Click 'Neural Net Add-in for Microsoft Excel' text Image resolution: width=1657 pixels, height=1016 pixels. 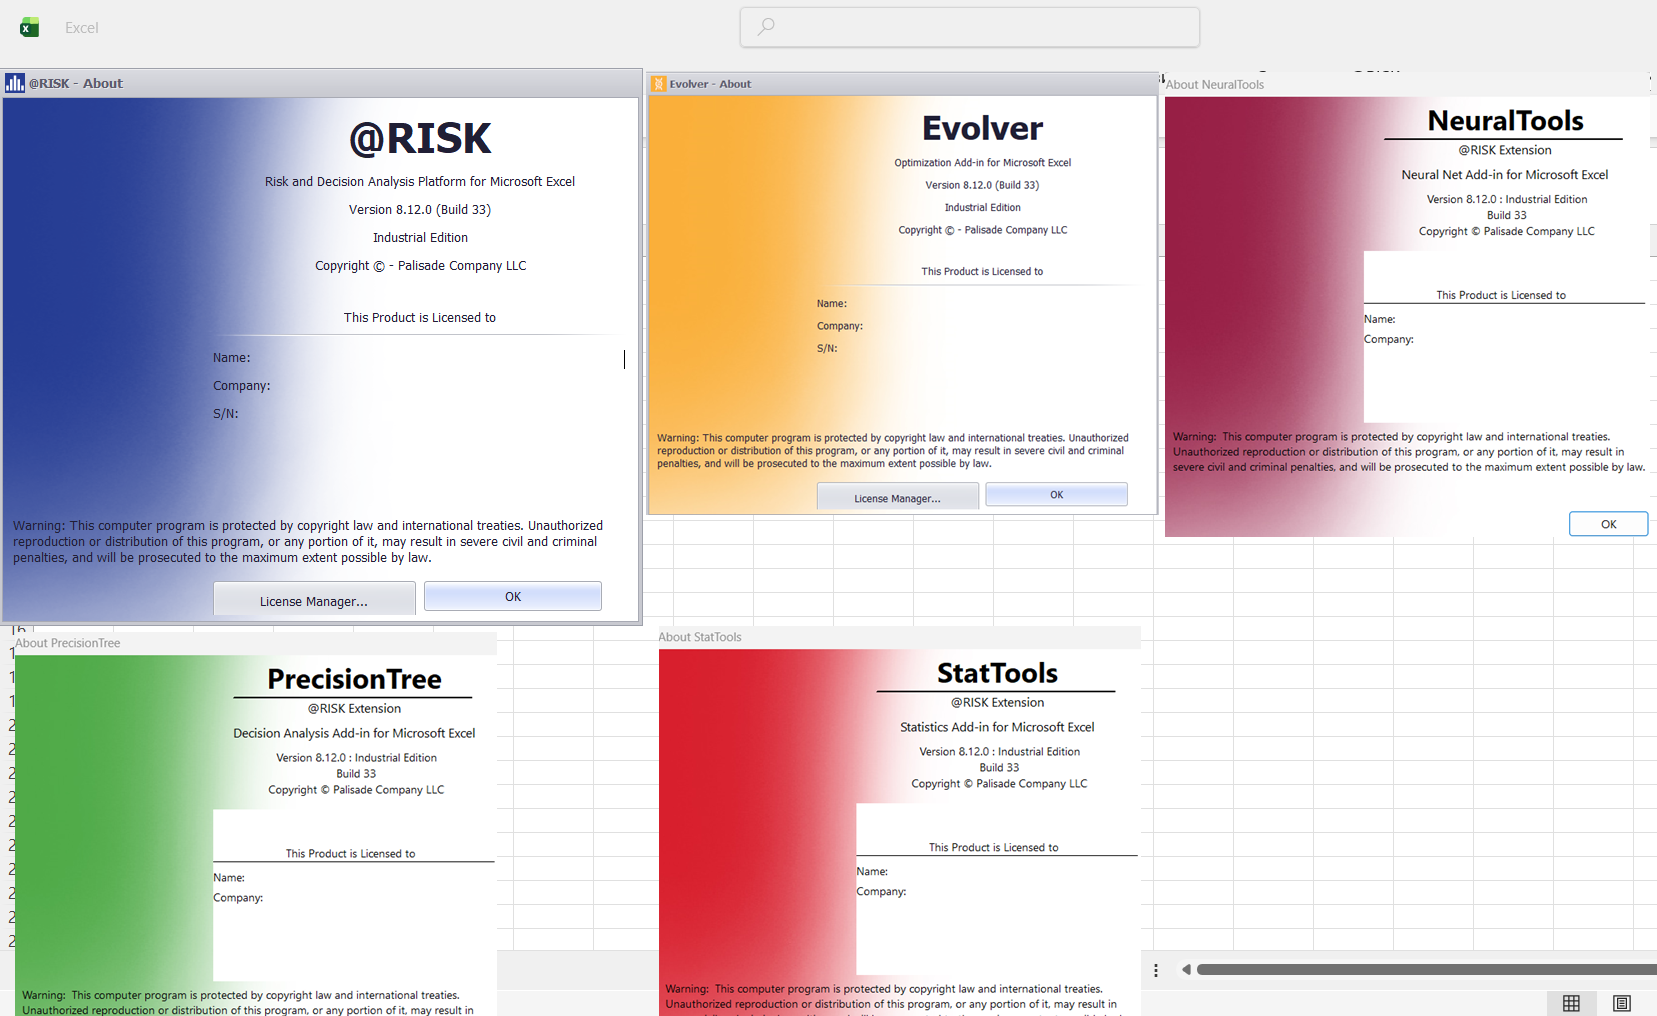tap(1504, 174)
